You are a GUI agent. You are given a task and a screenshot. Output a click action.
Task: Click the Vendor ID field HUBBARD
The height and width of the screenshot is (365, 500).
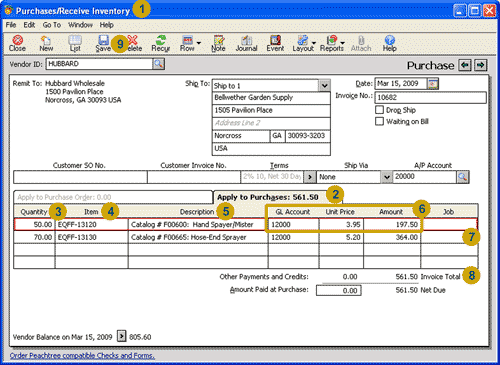pyautogui.click(x=99, y=64)
